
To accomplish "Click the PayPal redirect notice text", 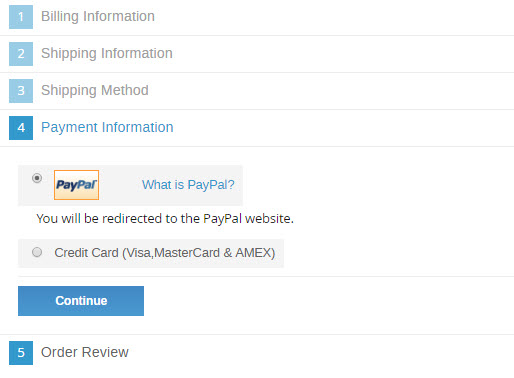I will click(165, 219).
